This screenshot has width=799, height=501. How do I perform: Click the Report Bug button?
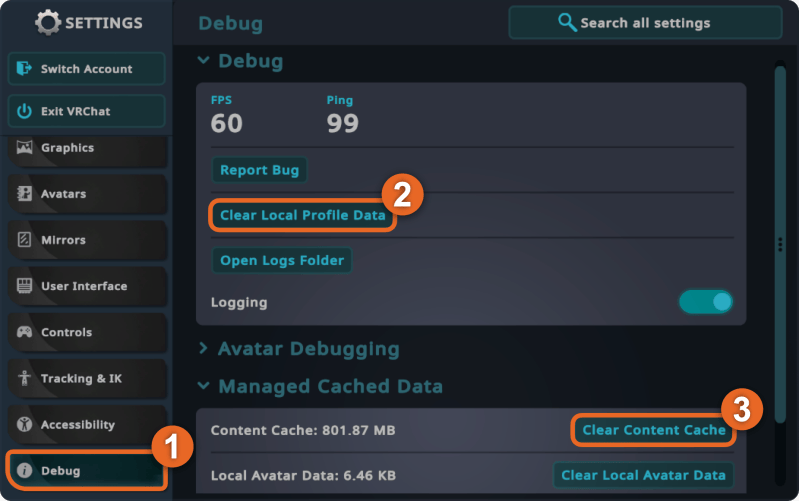pyautogui.click(x=259, y=170)
